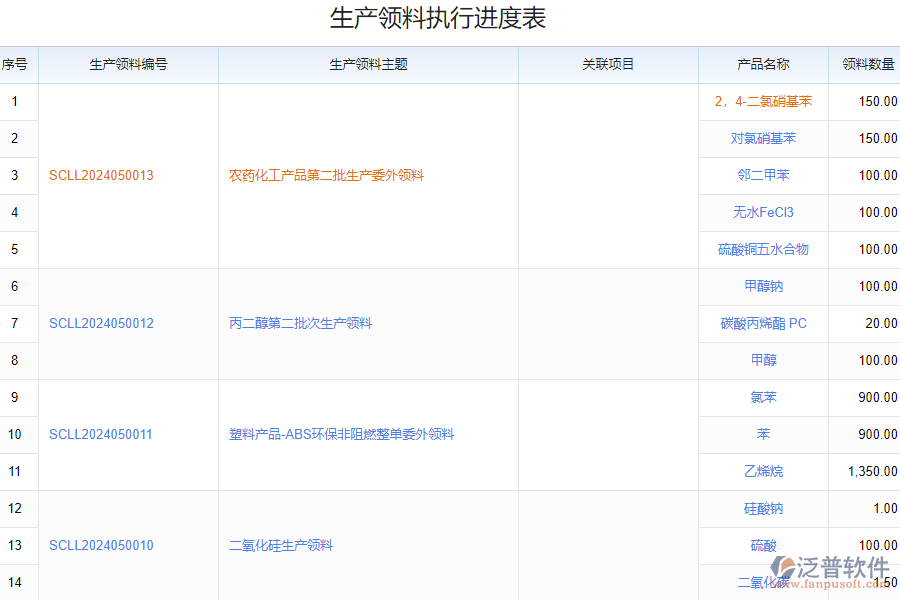Open requisition link SCLL2024050010
The width and height of the screenshot is (900, 600).
[101, 546]
